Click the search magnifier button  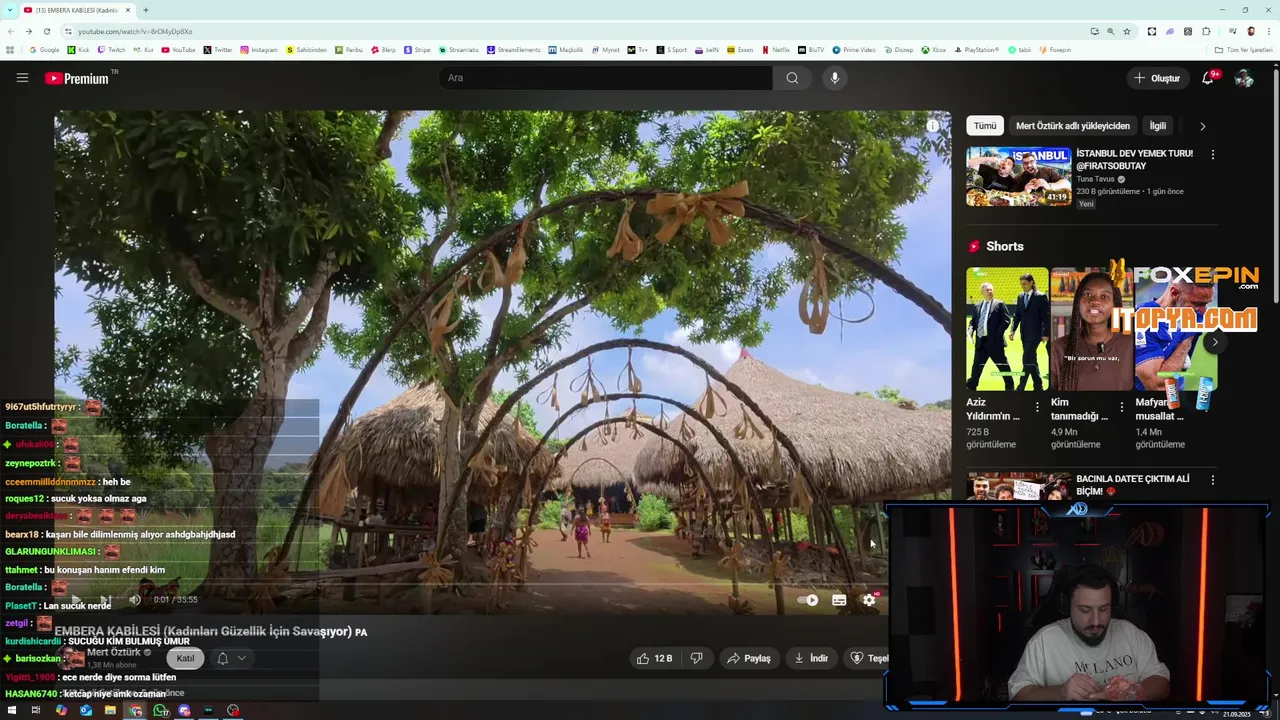click(x=792, y=78)
